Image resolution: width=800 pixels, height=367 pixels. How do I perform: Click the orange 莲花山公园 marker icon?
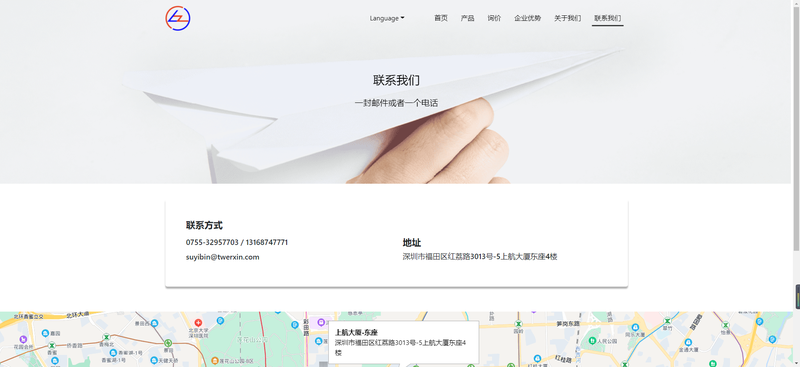point(215,360)
